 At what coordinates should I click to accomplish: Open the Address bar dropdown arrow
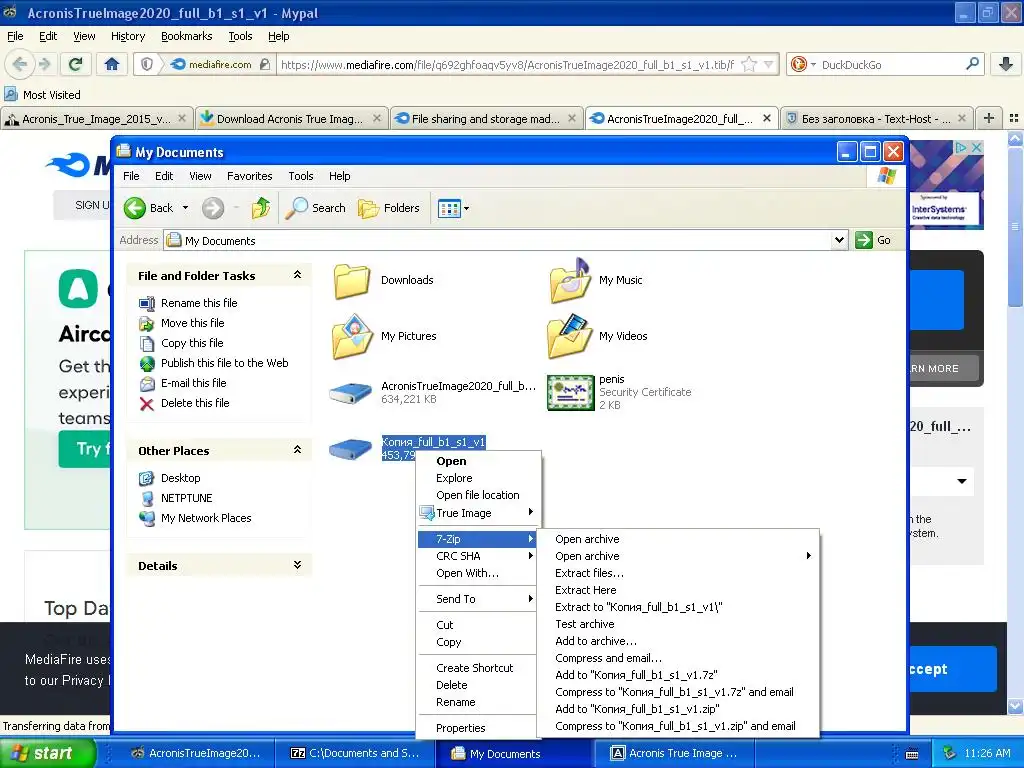pyautogui.click(x=839, y=240)
